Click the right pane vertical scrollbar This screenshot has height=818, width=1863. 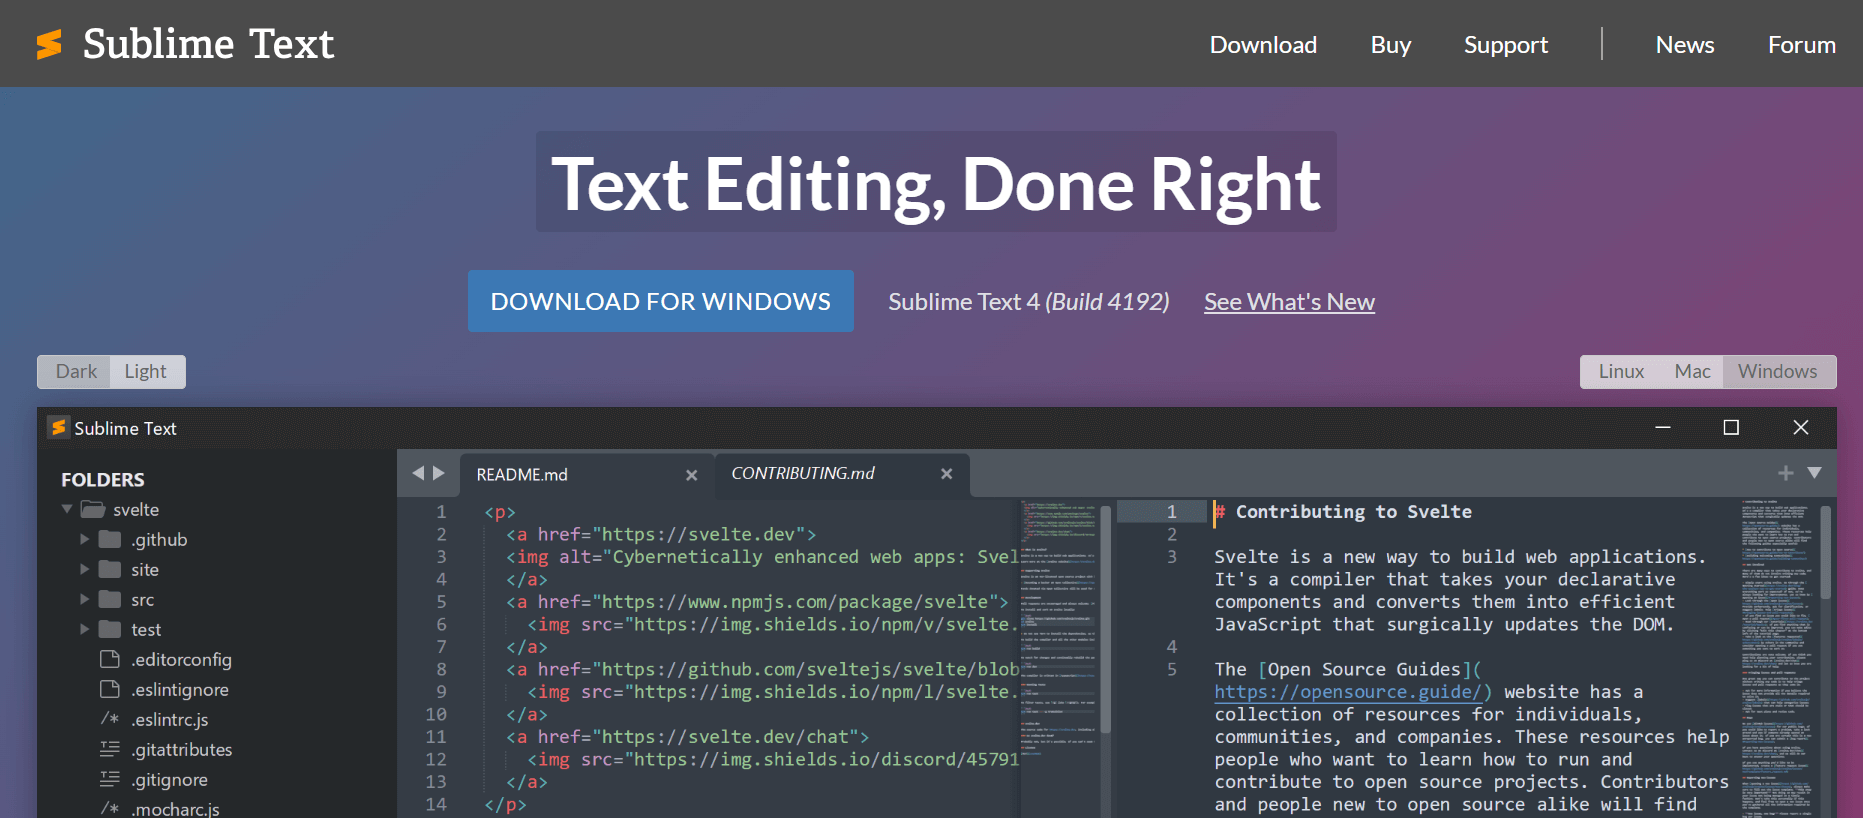[x=1826, y=552]
